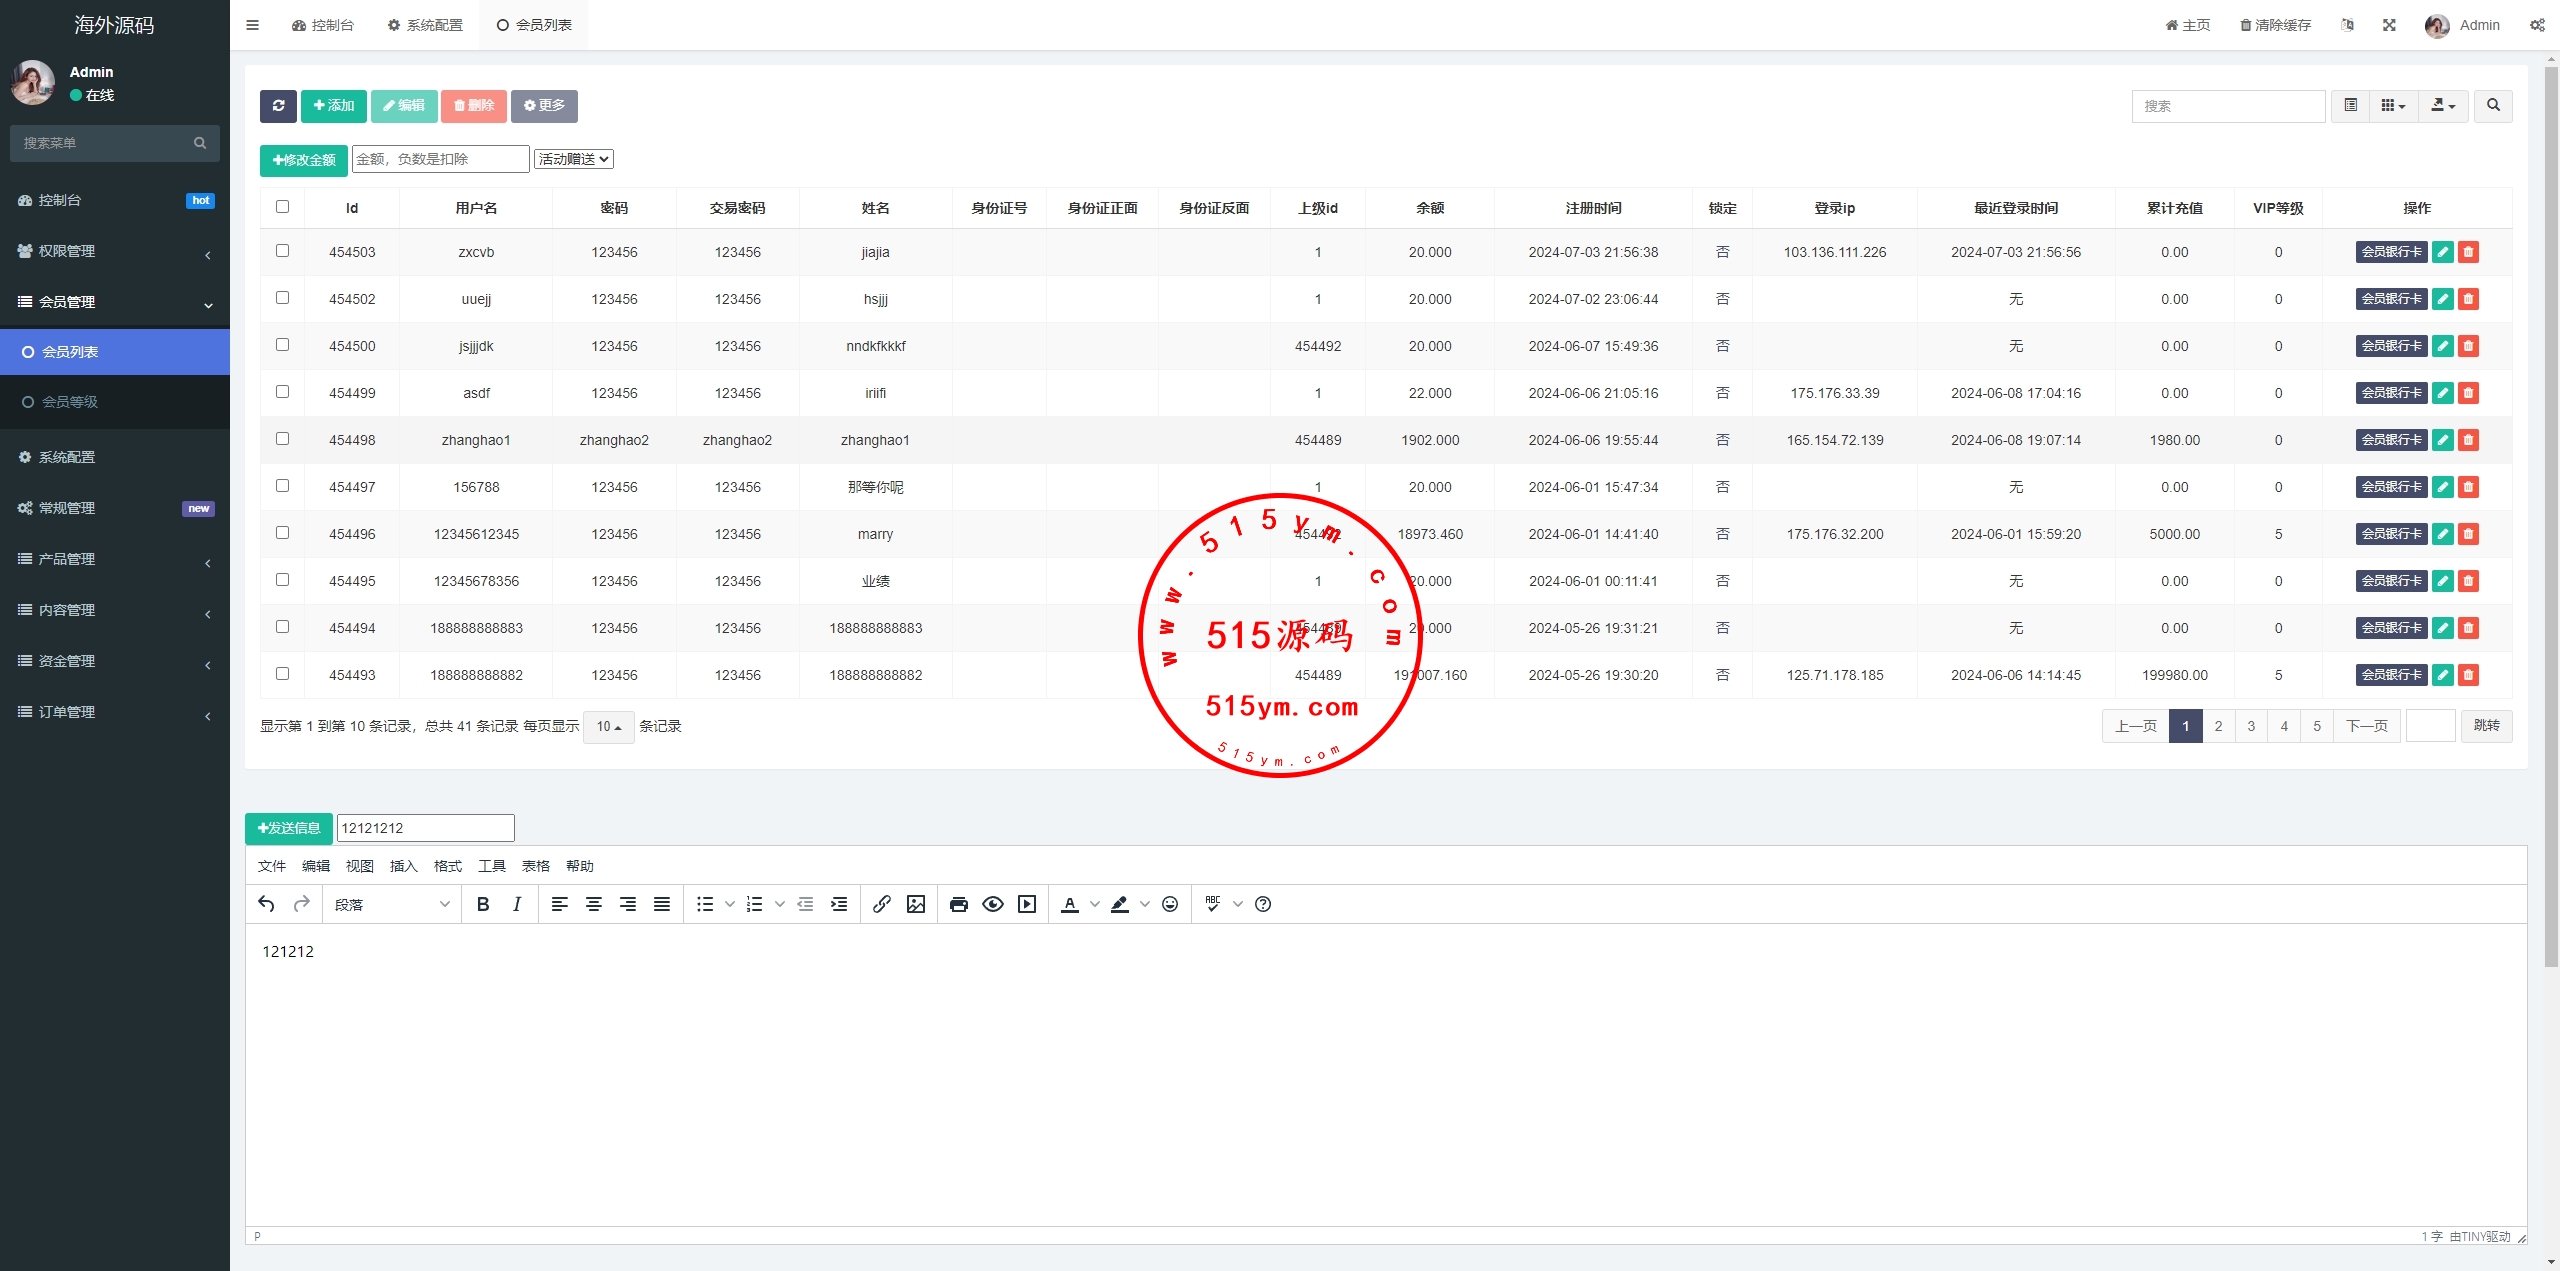
Task: Go to page 3 of results
Action: pos(2251,726)
